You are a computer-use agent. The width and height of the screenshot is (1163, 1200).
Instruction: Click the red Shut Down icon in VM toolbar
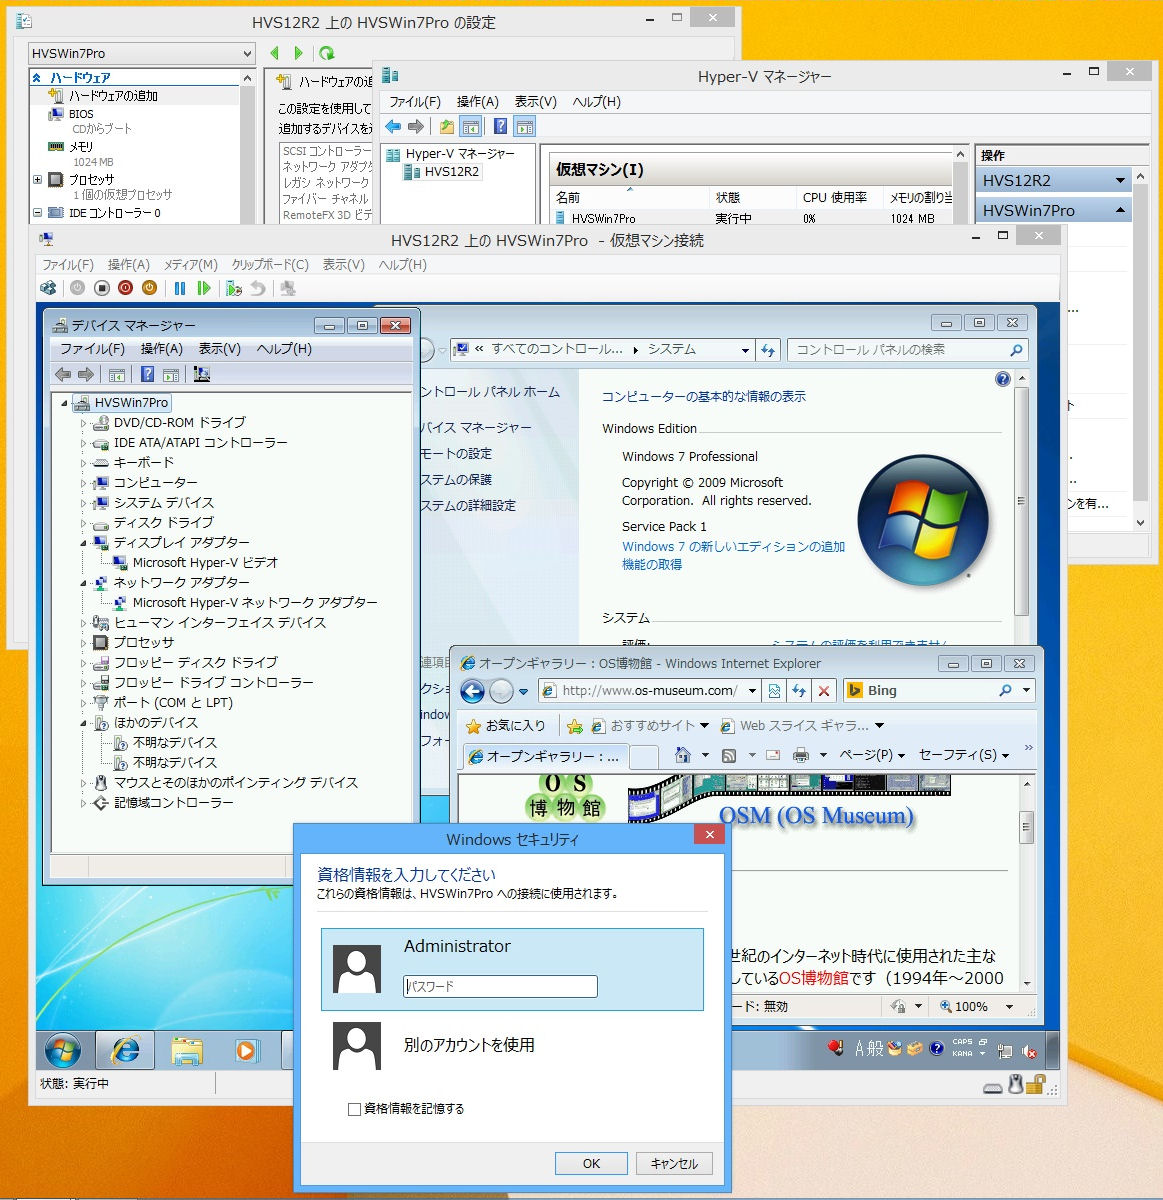pyautogui.click(x=125, y=288)
